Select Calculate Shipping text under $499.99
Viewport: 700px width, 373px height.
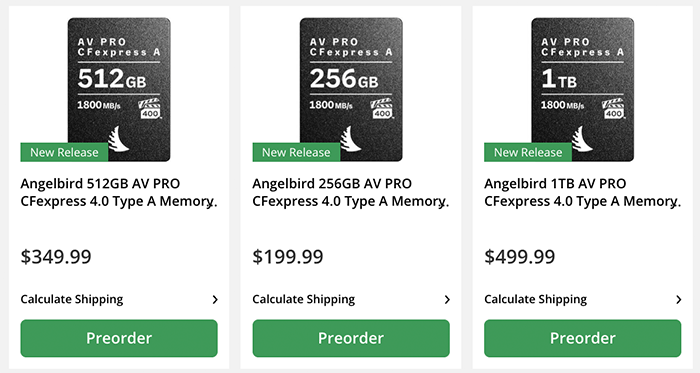(x=535, y=299)
